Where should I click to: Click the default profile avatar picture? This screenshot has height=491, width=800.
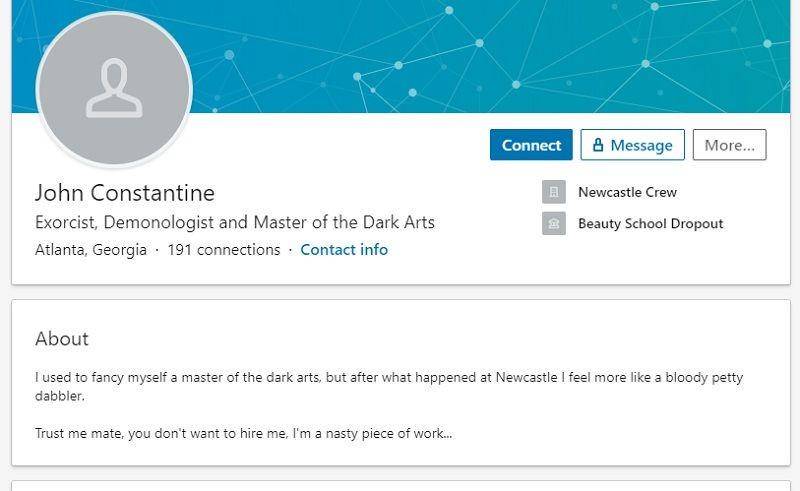[x=114, y=89]
